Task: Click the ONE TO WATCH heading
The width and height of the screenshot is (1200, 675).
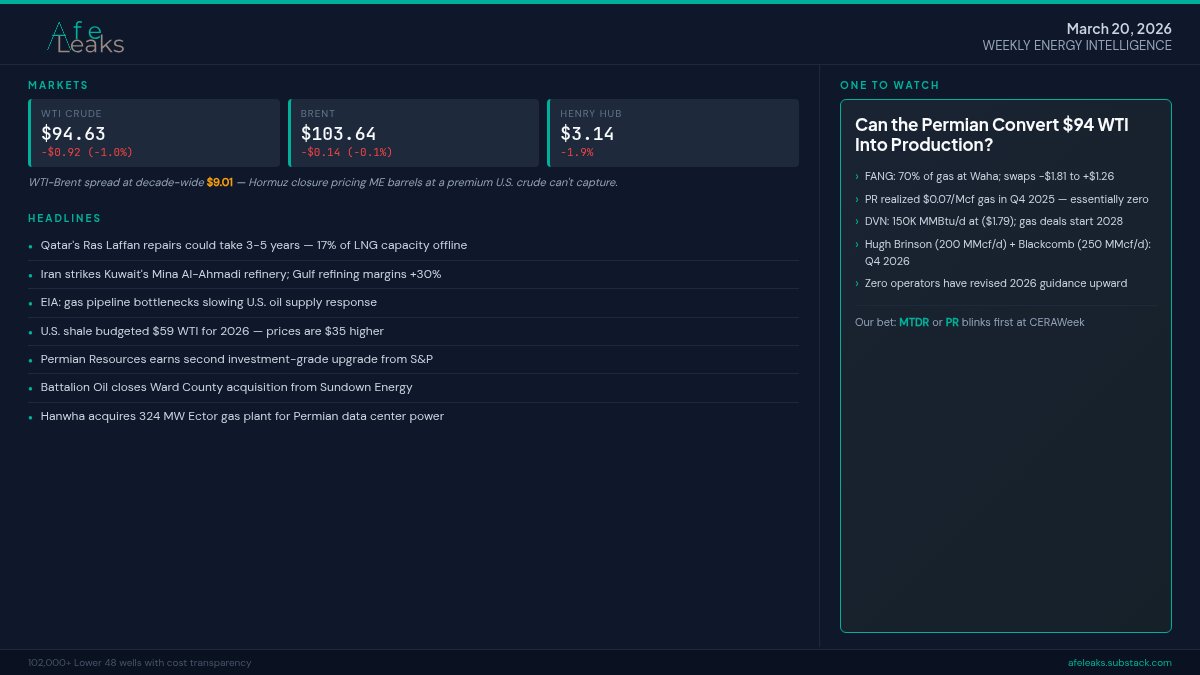Action: 890,86
